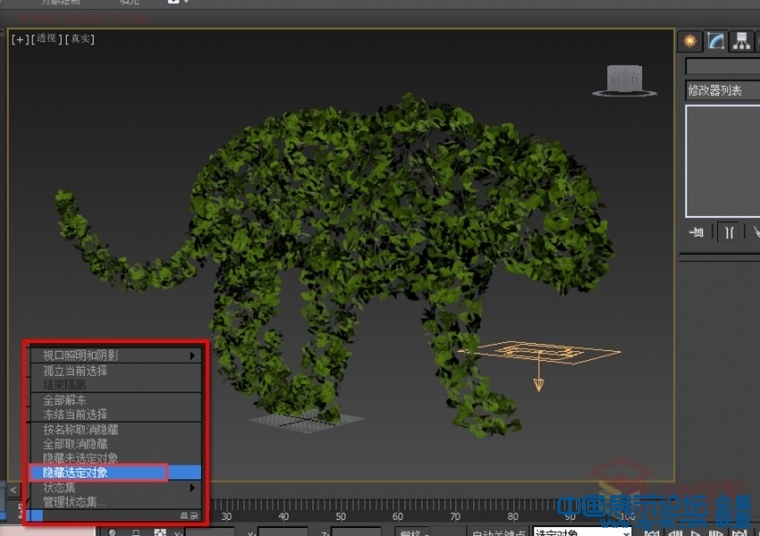Expand 视口照明和阴影 submenu
This screenshot has height=536, width=760.
(116, 356)
